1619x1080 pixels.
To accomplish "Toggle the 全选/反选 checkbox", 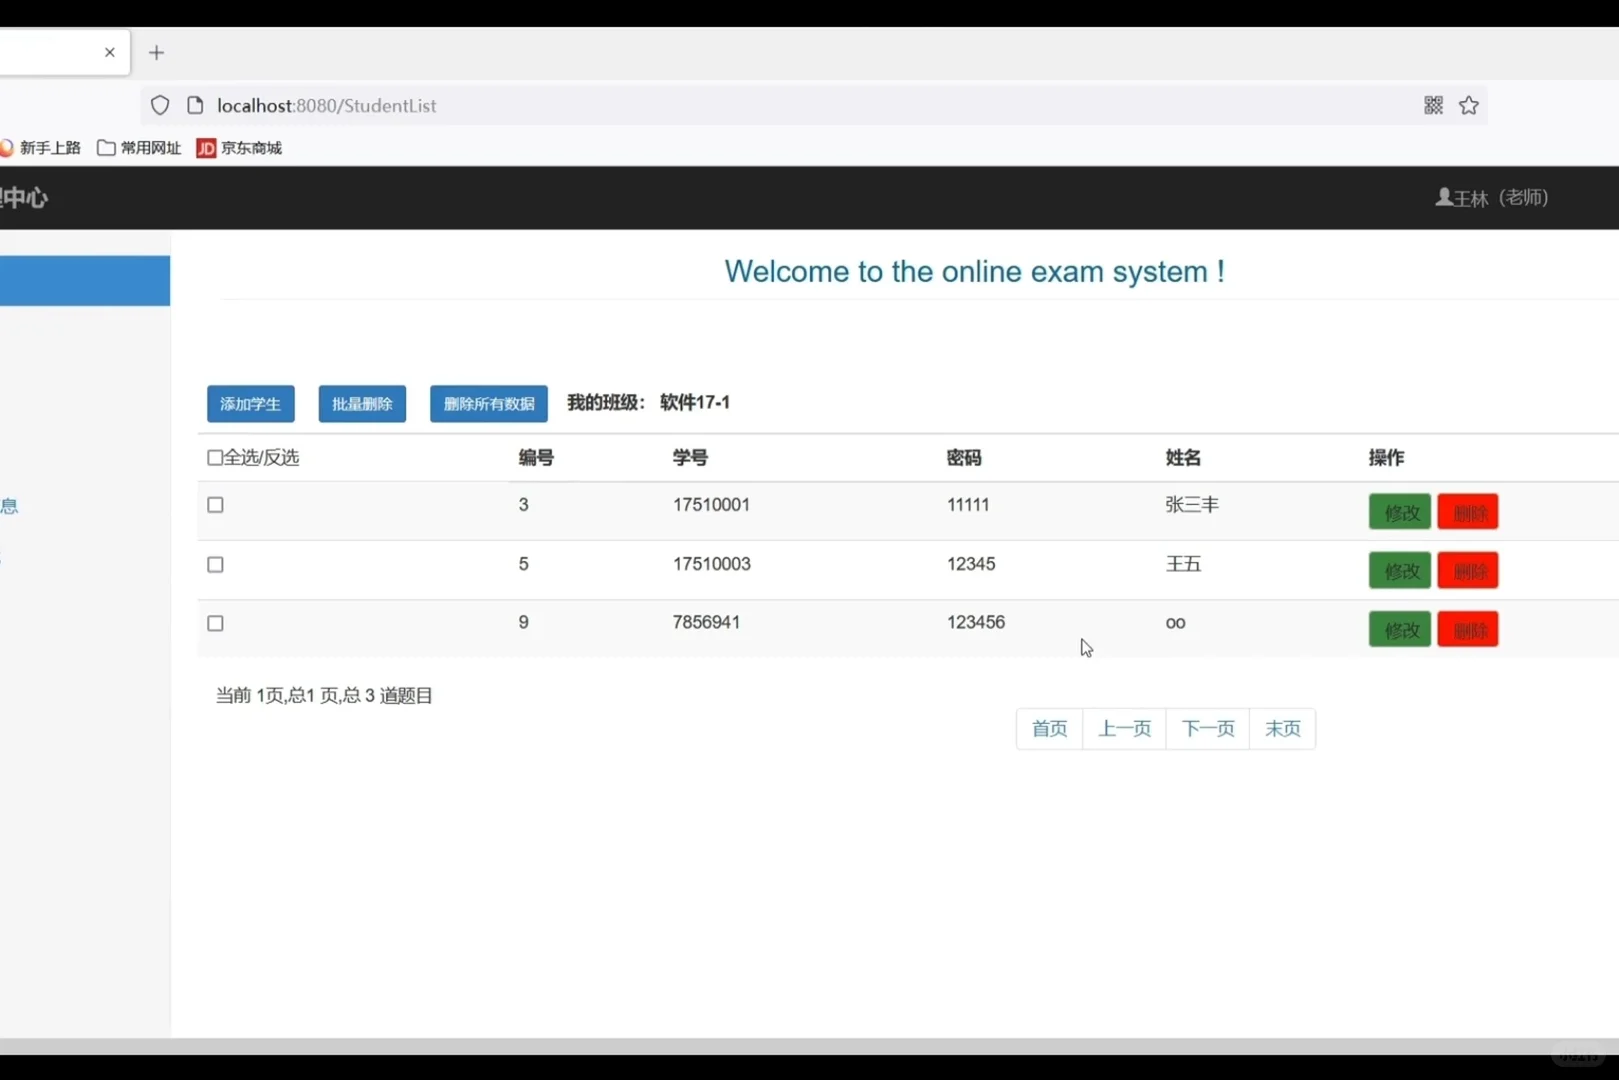I will pyautogui.click(x=215, y=457).
